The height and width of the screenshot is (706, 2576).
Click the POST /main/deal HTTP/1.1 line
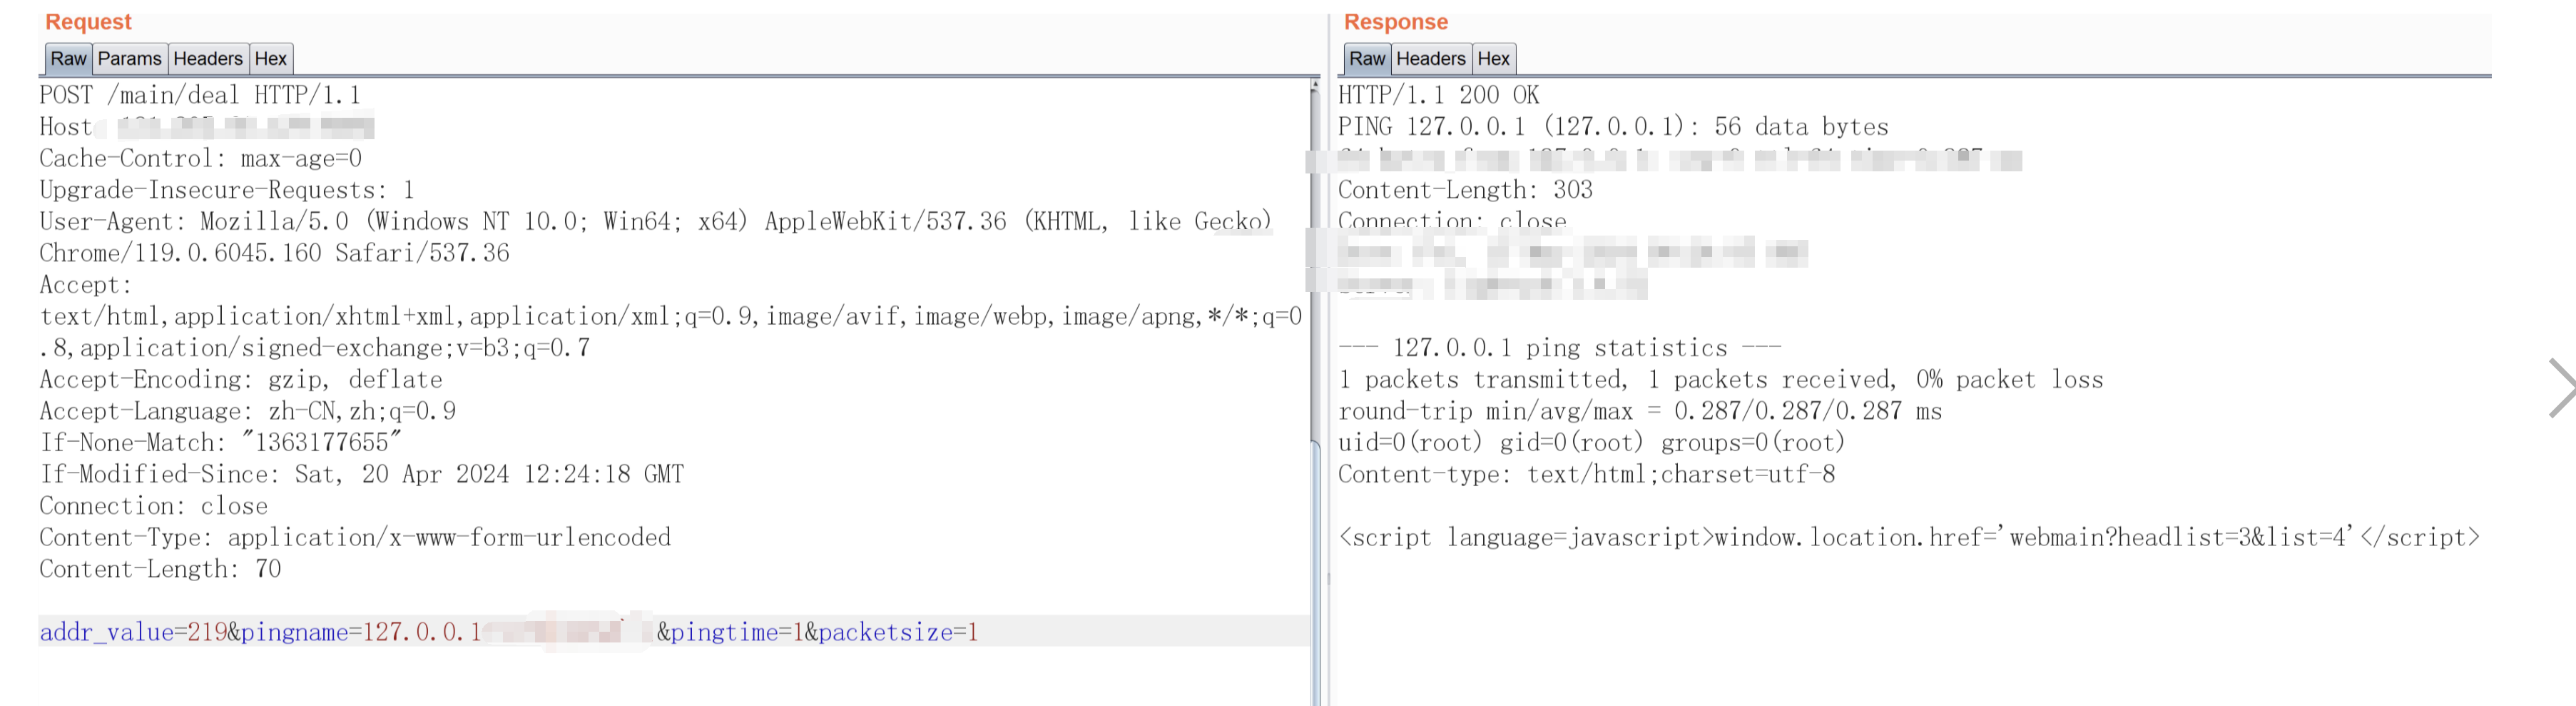pyautogui.click(x=200, y=95)
